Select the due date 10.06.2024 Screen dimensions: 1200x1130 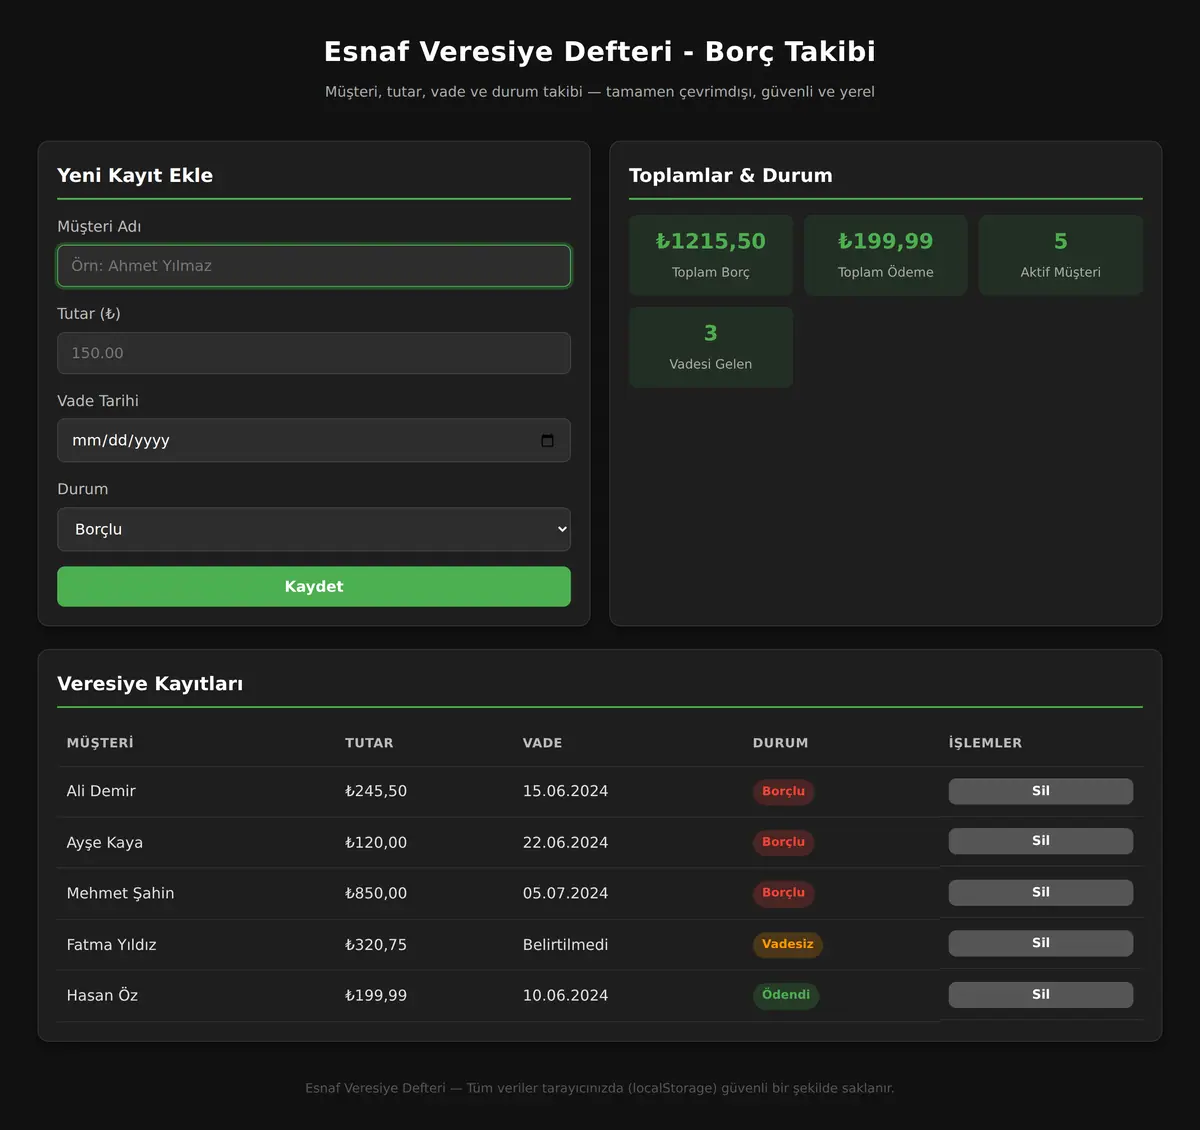point(565,996)
